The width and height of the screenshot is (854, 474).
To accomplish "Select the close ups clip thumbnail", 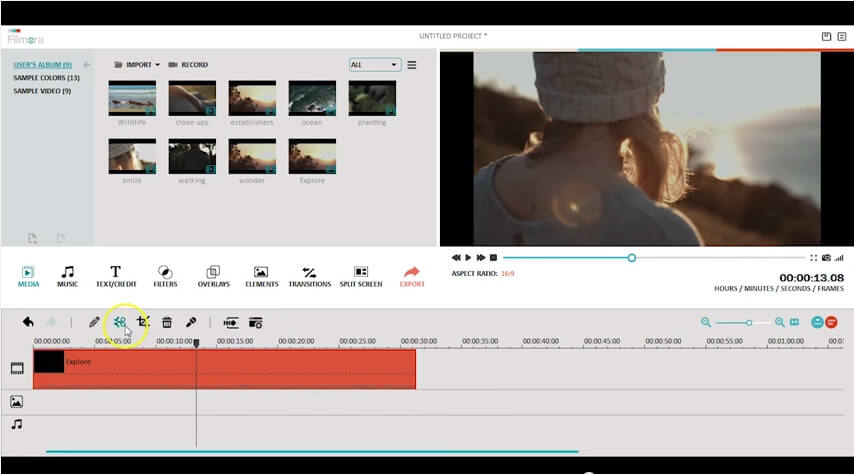I will [192, 98].
